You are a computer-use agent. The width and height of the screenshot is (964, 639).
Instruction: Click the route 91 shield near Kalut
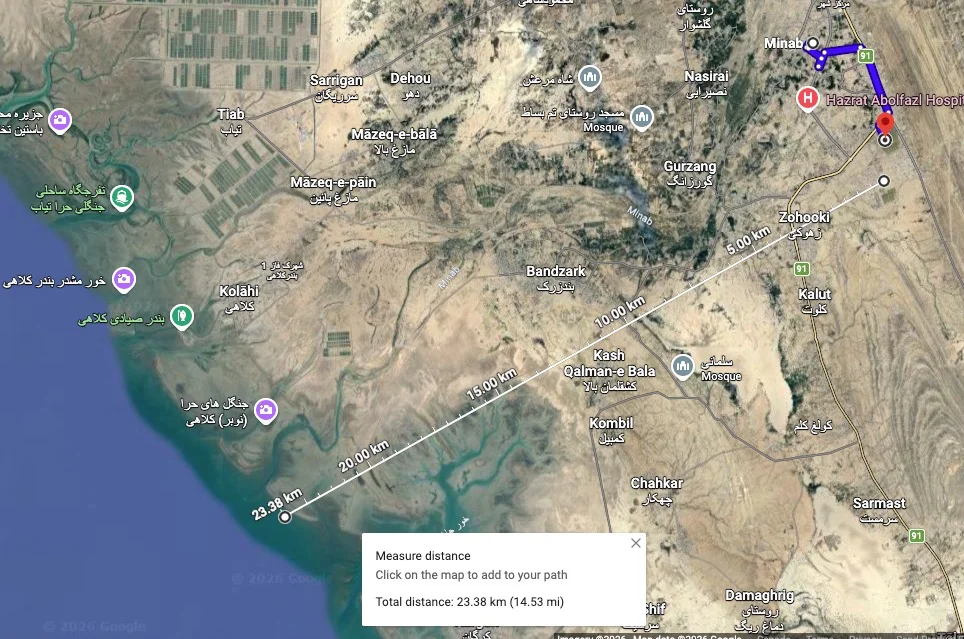(802, 269)
